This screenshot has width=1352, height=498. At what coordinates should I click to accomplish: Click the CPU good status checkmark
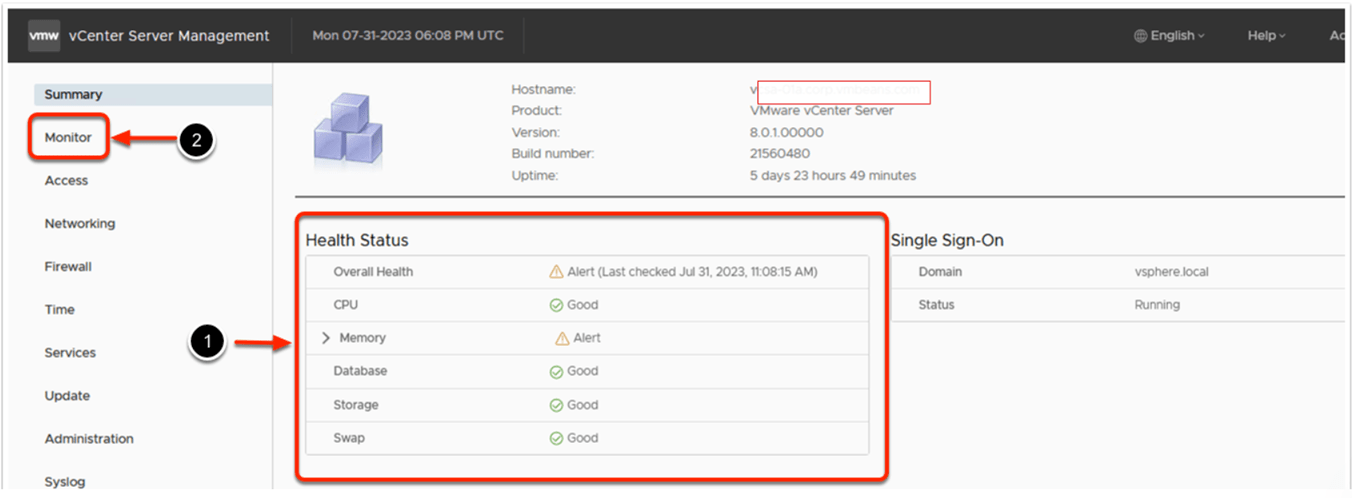[x=556, y=305]
